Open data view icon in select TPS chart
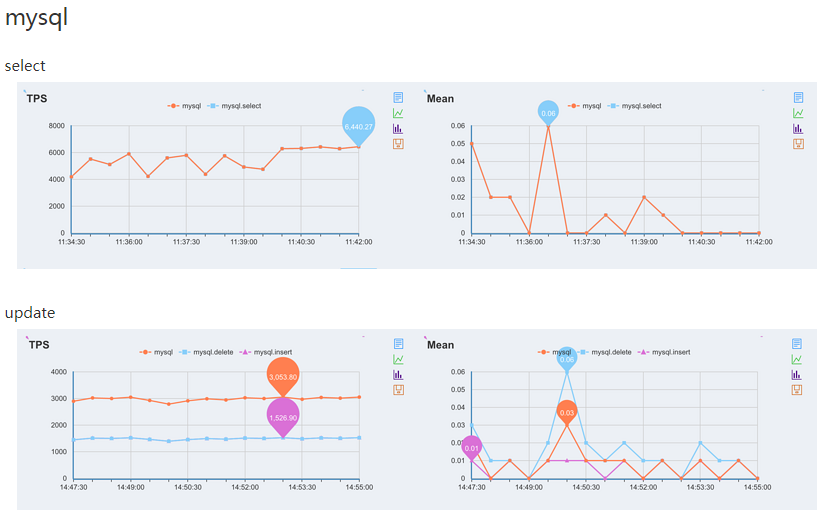The height and width of the screenshot is (522, 830). pyautogui.click(x=398, y=97)
